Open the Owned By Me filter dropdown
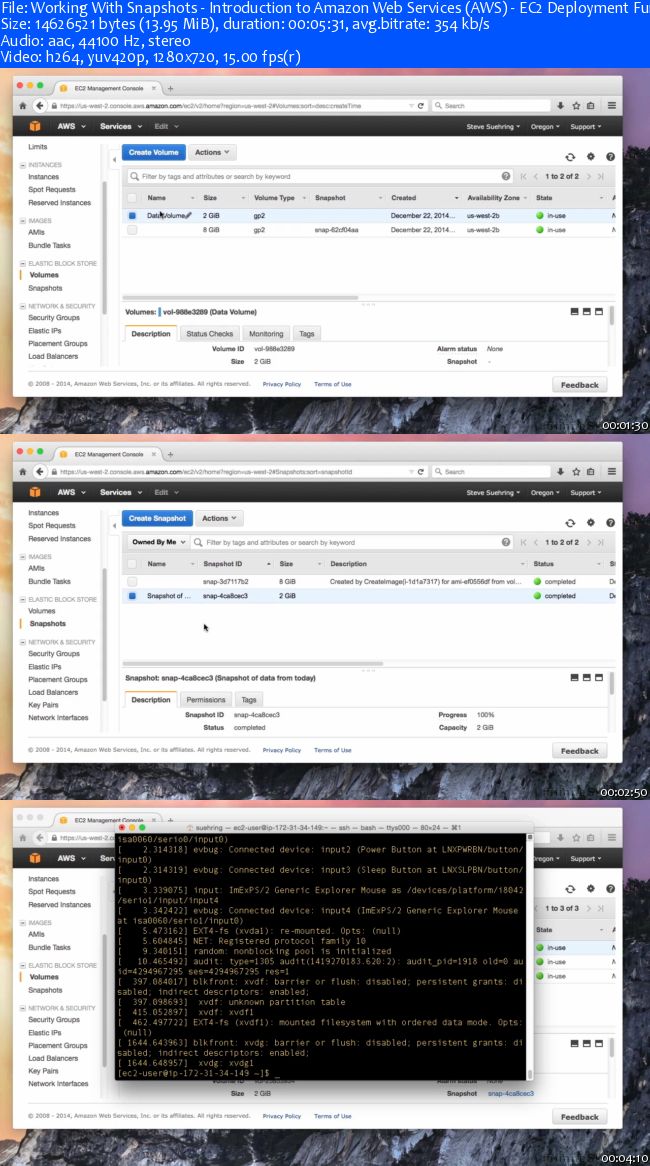 pos(158,542)
